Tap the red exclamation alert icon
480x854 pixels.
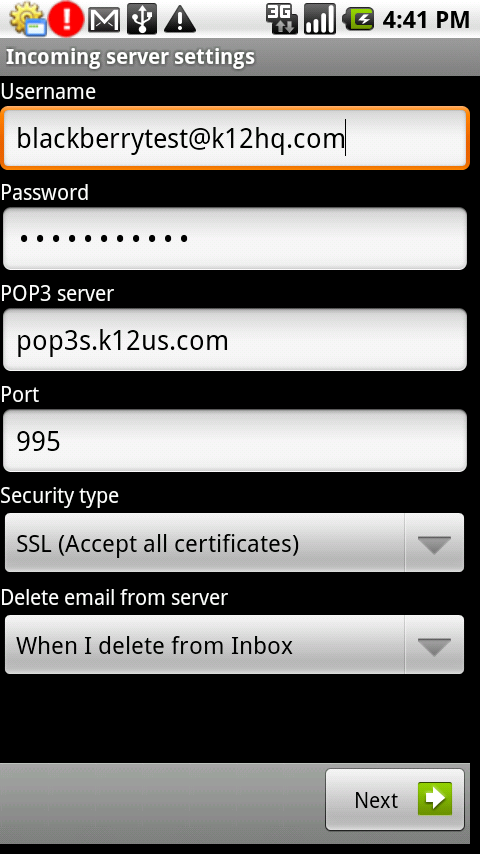(x=66, y=19)
